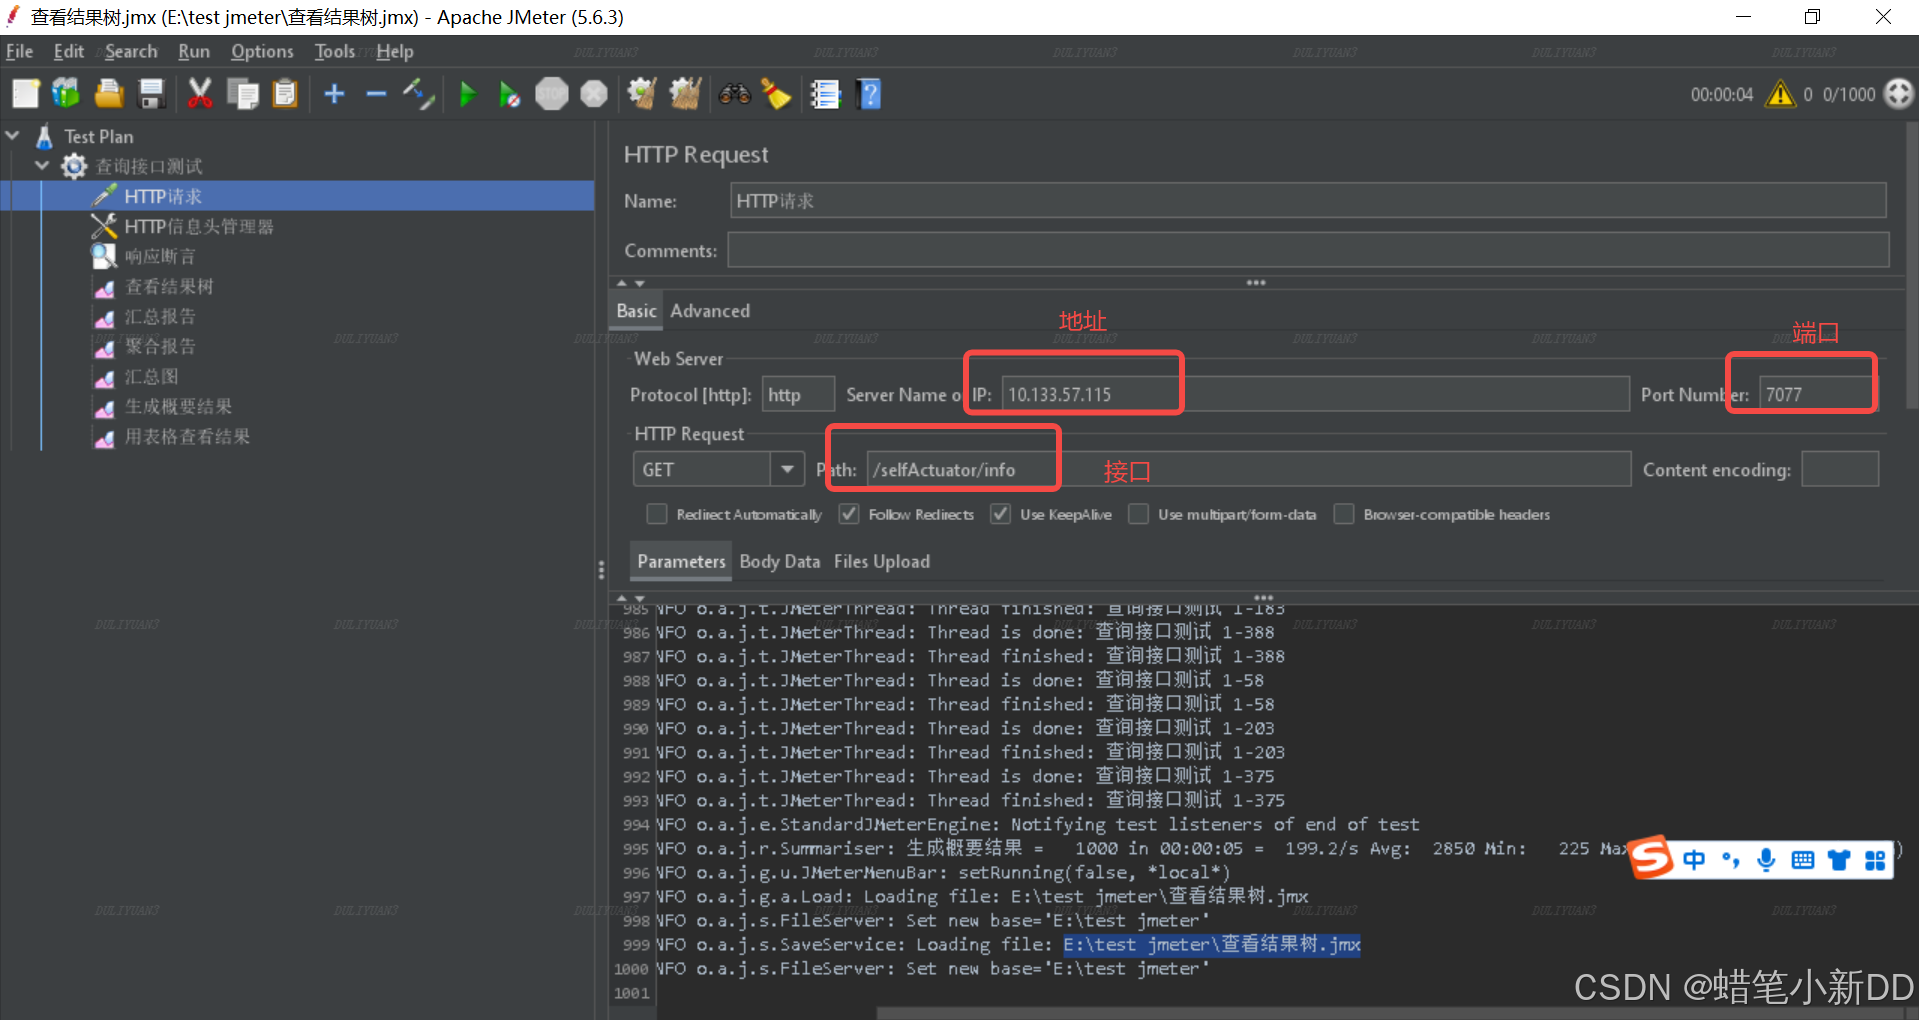Image resolution: width=1919 pixels, height=1020 pixels.
Task: Click the Protocol field showing http
Action: [798, 394]
